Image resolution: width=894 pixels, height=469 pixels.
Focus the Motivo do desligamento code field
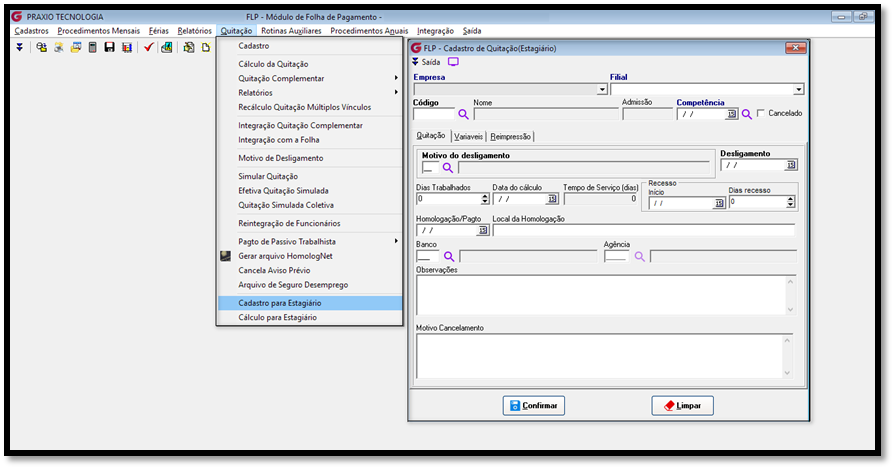click(430, 168)
